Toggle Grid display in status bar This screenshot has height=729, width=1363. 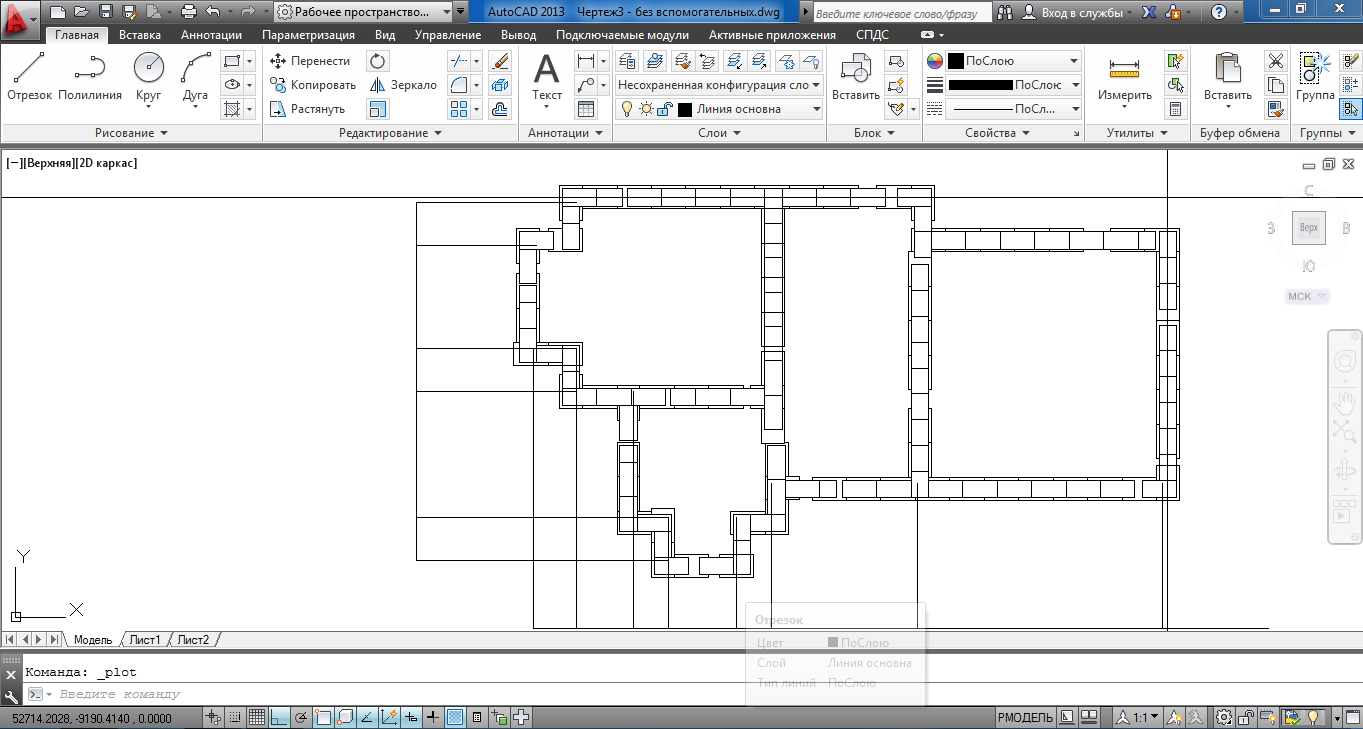(x=256, y=717)
